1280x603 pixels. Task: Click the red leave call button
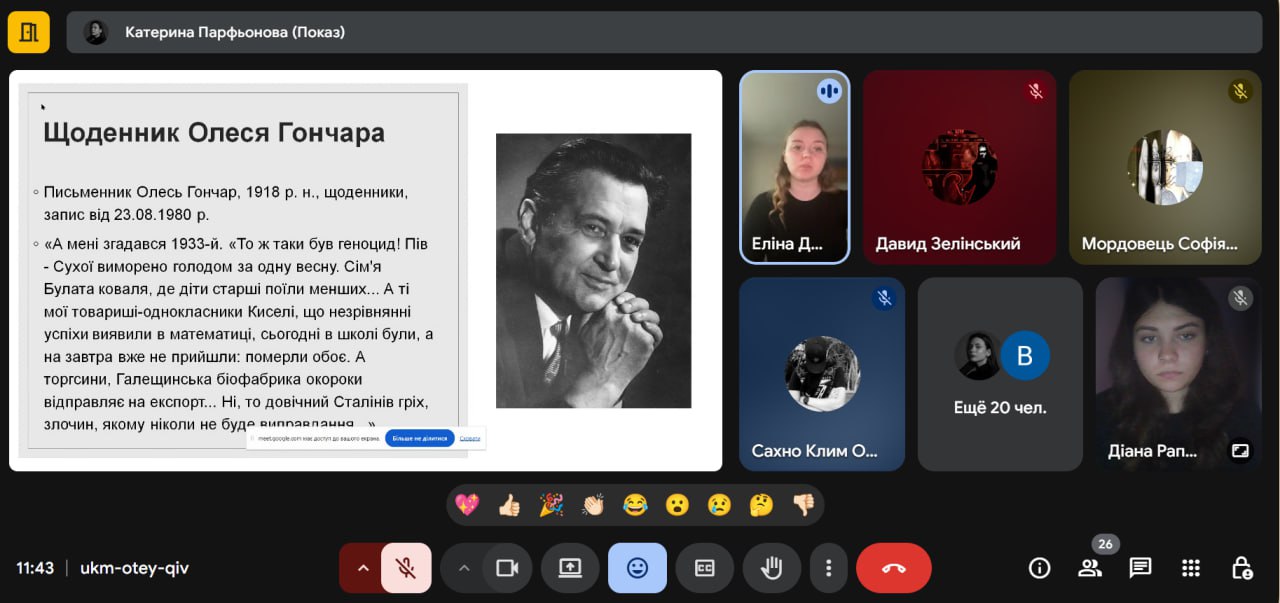click(893, 568)
